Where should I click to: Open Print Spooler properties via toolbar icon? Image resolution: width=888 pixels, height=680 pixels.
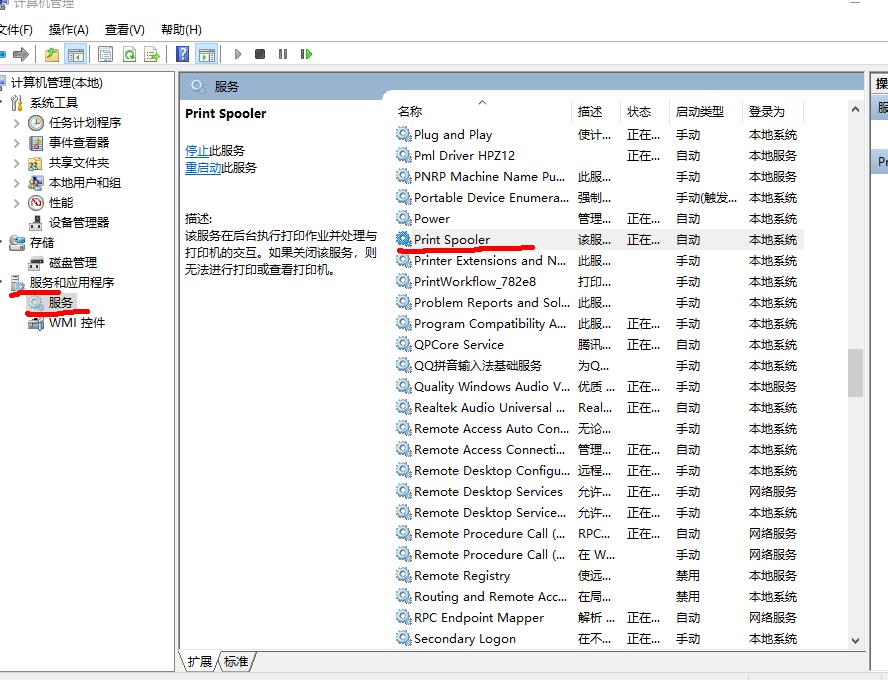tap(105, 55)
